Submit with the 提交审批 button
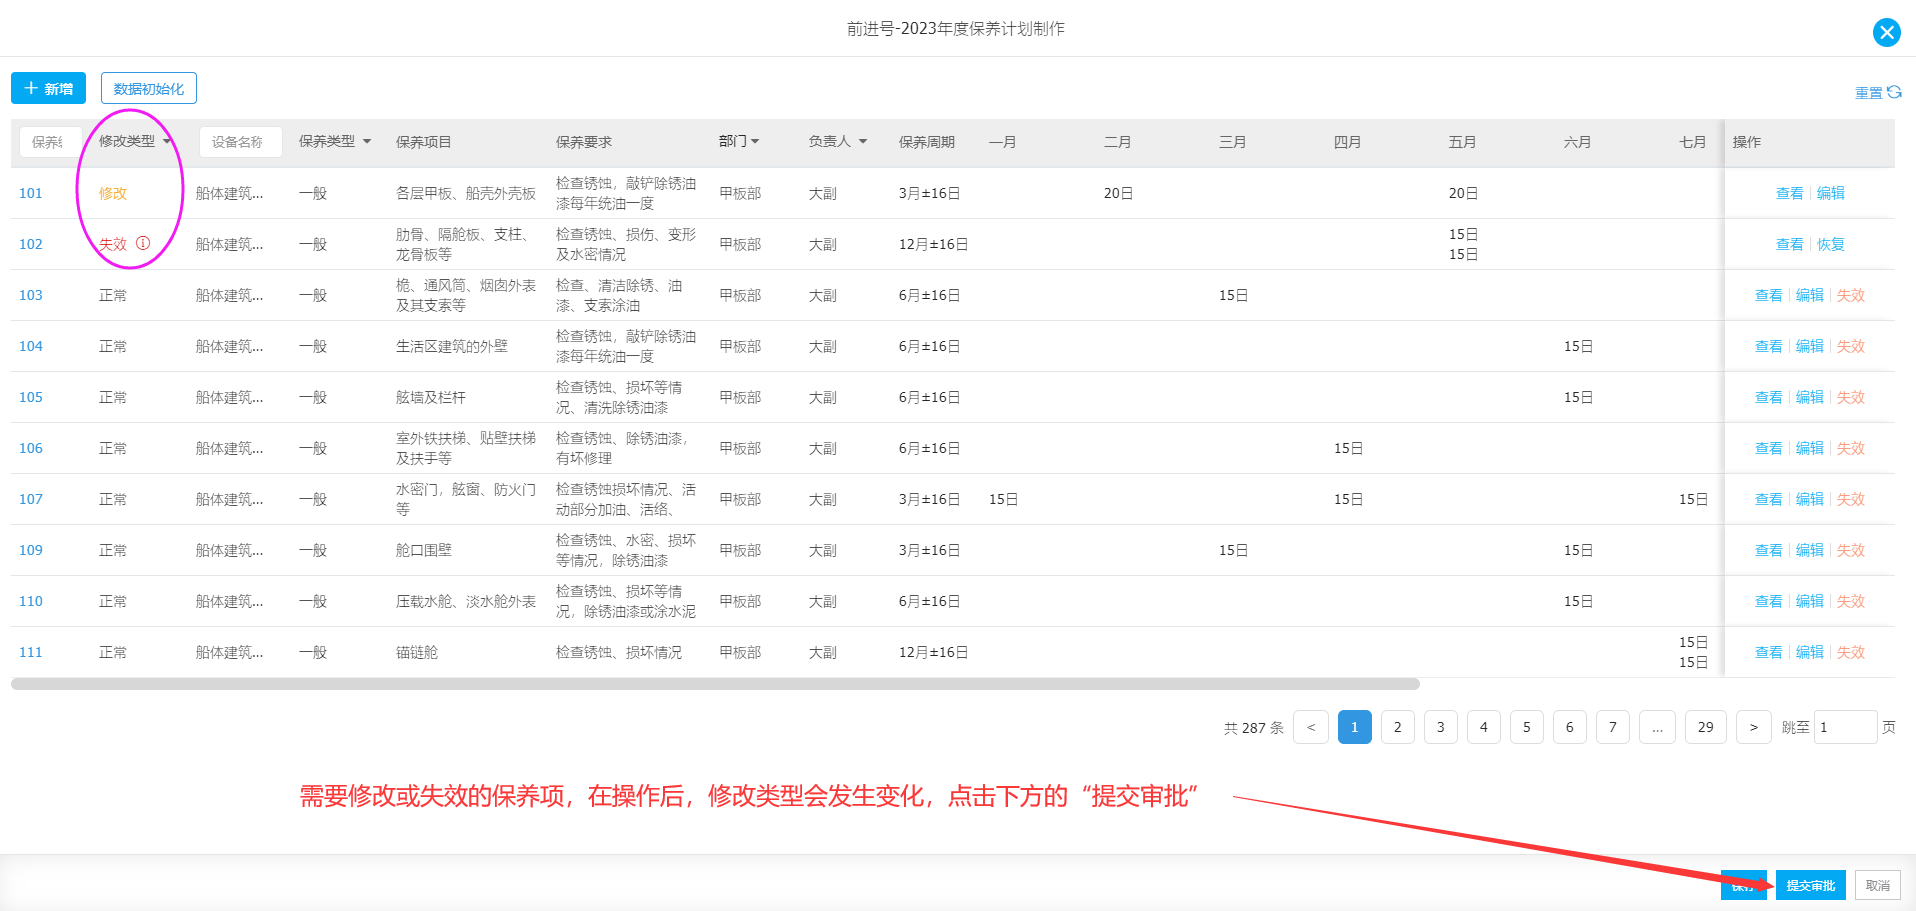 pyautogui.click(x=1810, y=885)
